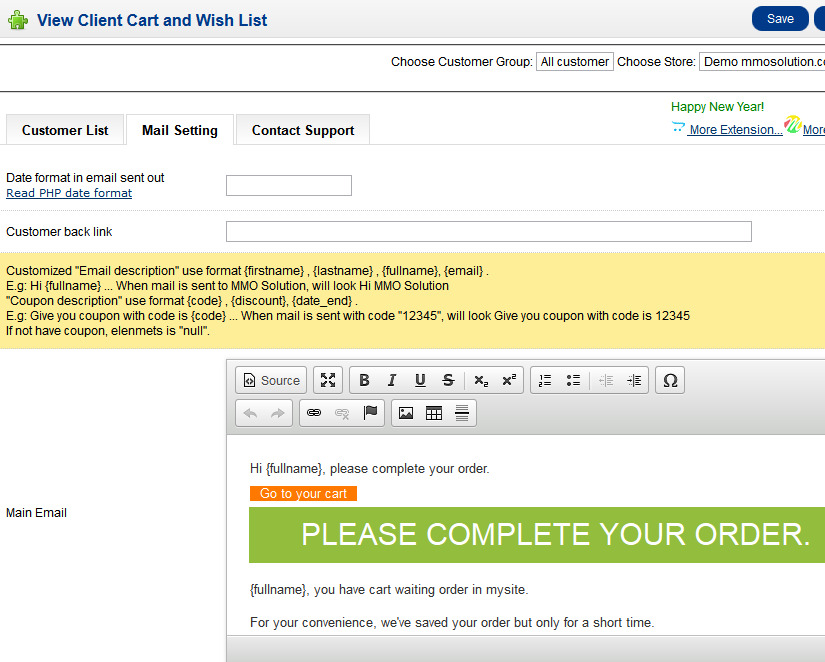Image resolution: width=825 pixels, height=662 pixels.
Task: Insert a bulleted list
Action: [x=573, y=380]
